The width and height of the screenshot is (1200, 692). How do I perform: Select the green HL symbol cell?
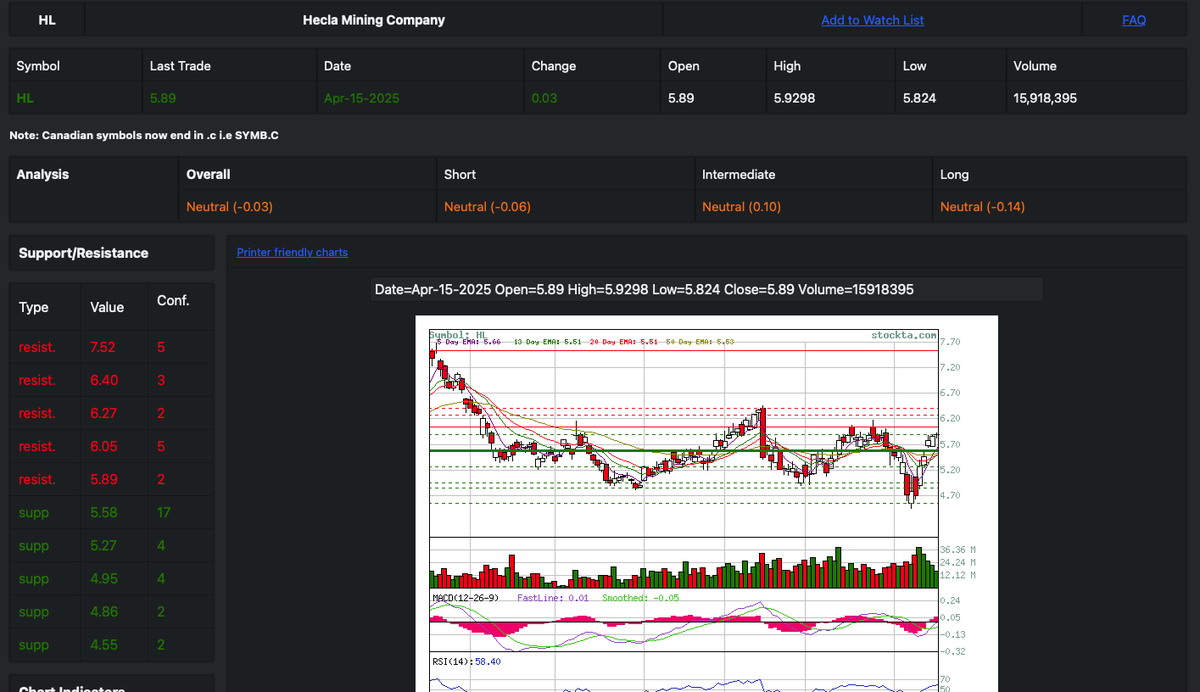pyautogui.click(x=25, y=98)
